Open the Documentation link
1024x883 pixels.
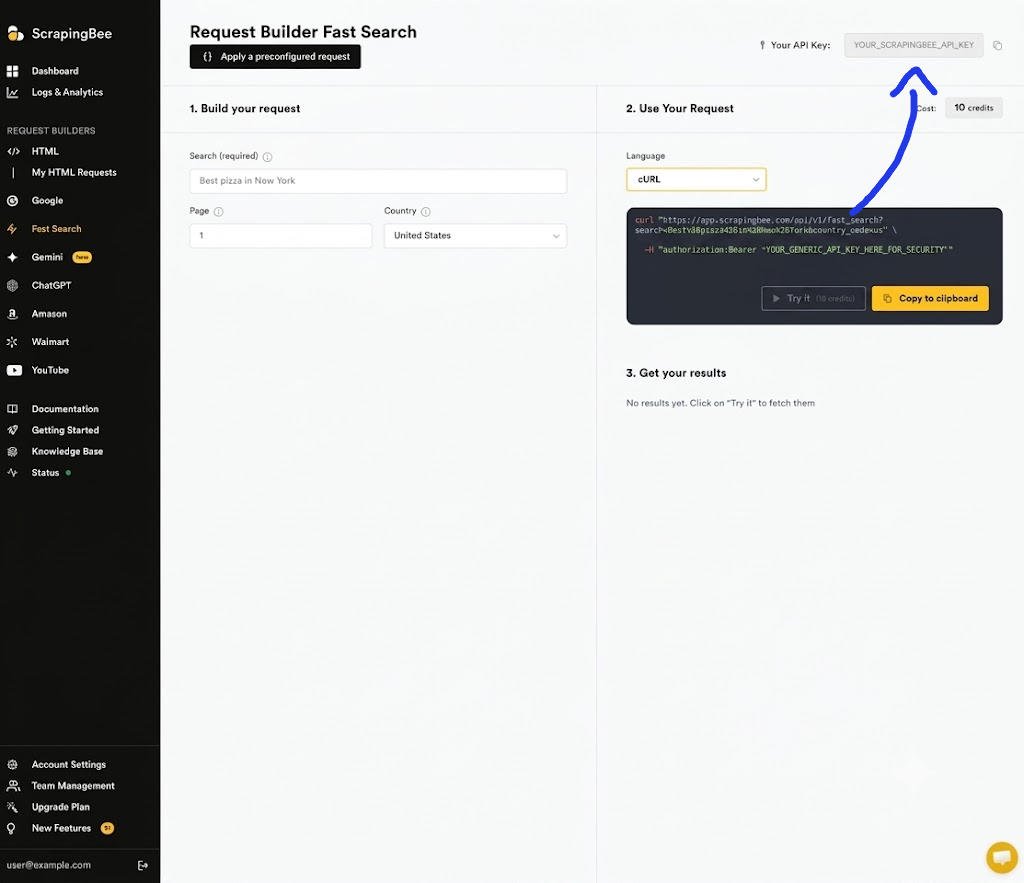pyautogui.click(x=65, y=409)
